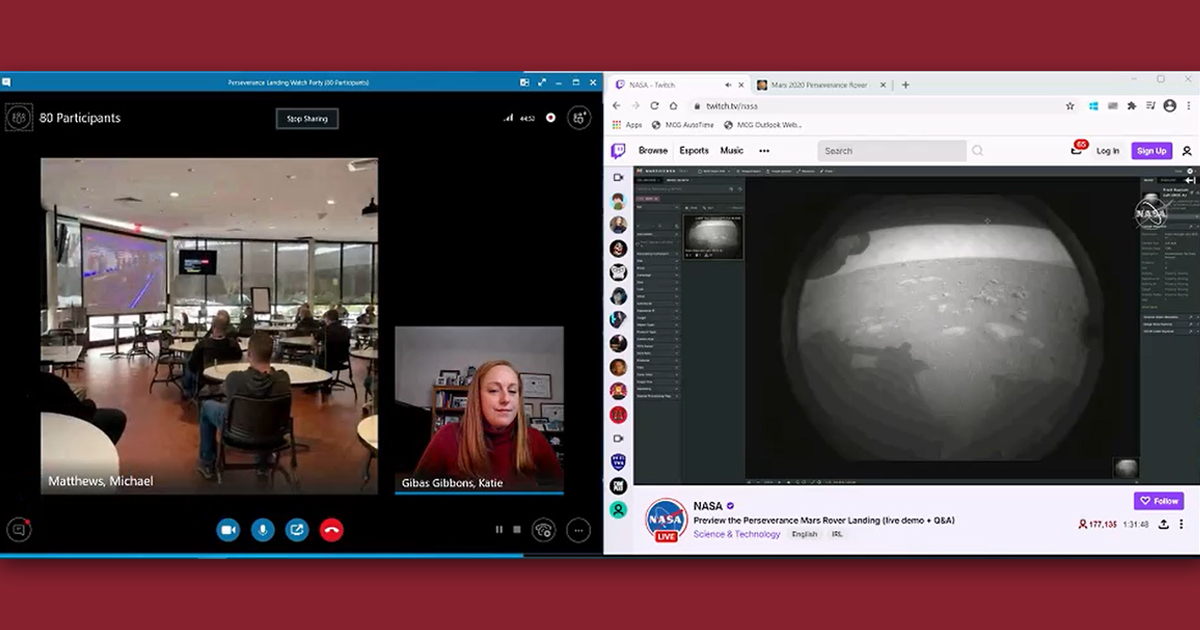Stop the Skype recording
This screenshot has height=630, width=1200.
point(517,530)
